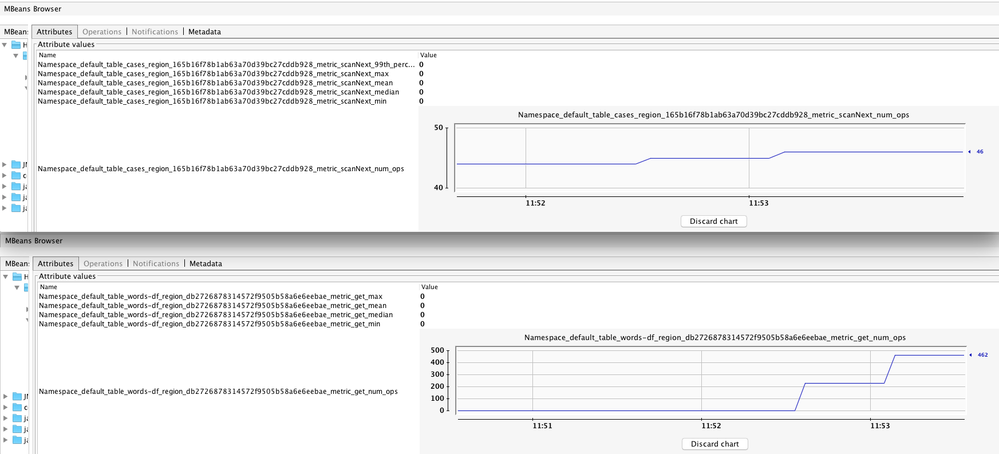Expand the c folder in lower window tree
999x454 pixels.
click(6, 407)
